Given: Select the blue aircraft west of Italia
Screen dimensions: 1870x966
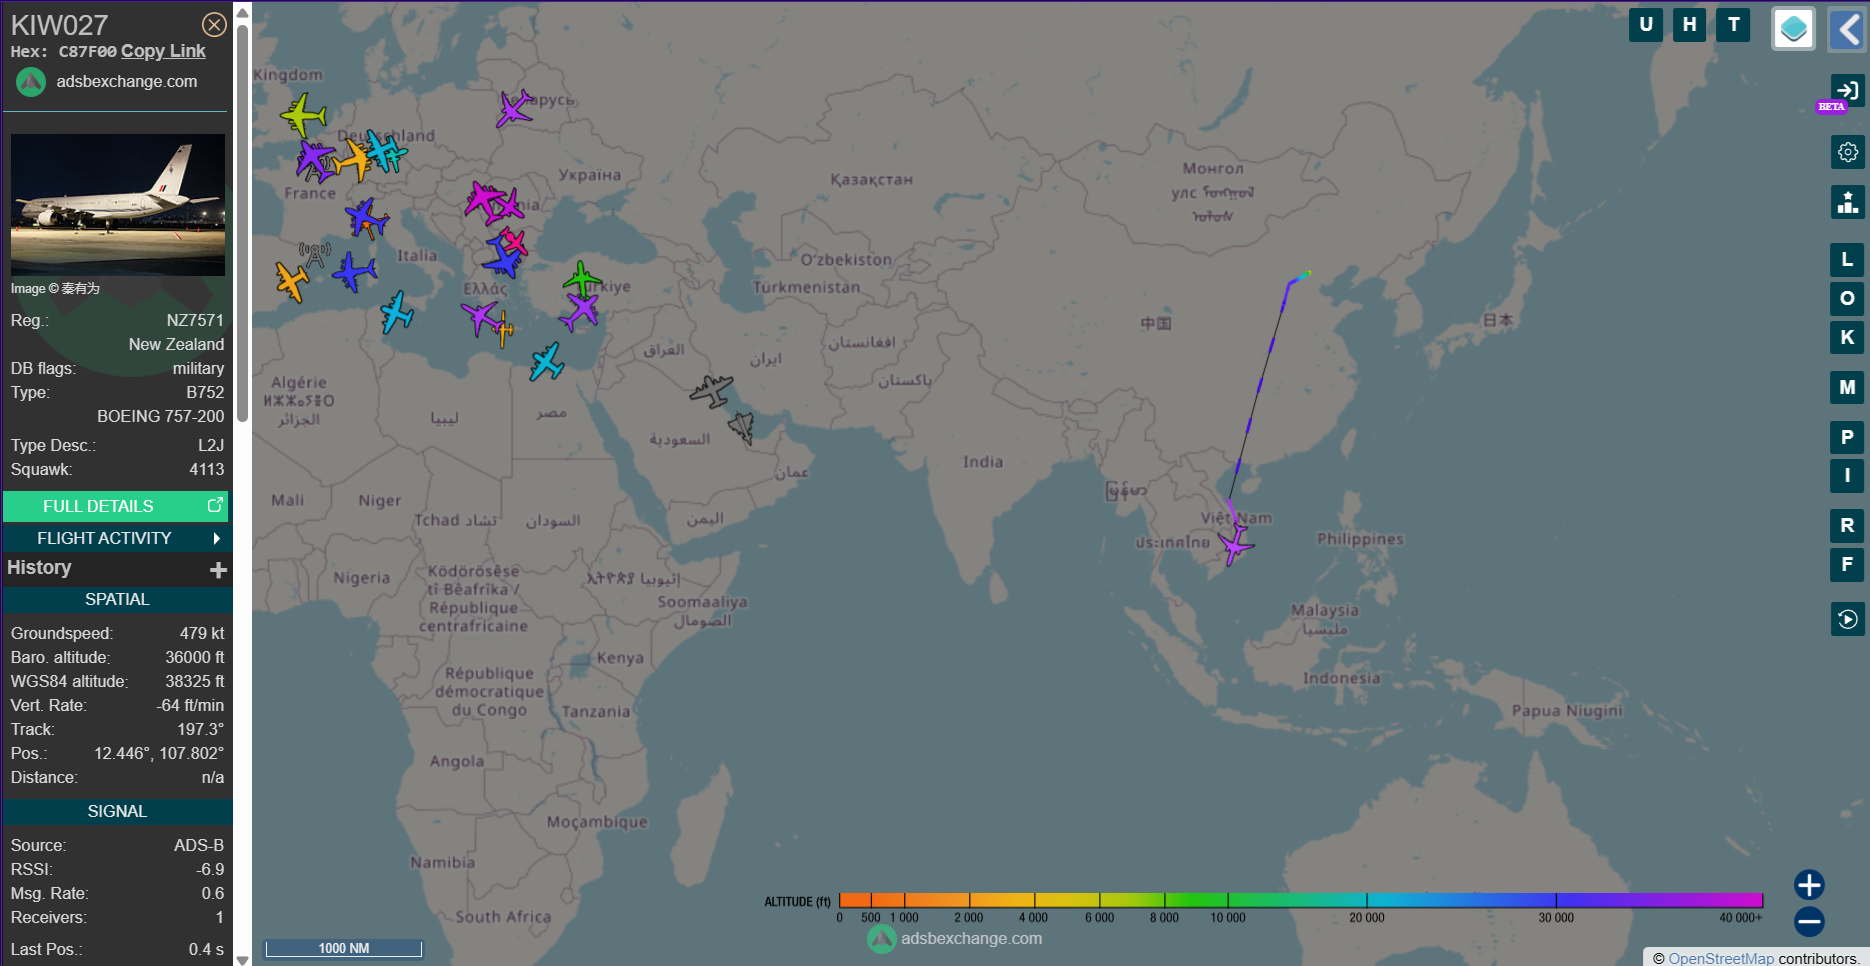Looking at the screenshot, I should click(354, 271).
